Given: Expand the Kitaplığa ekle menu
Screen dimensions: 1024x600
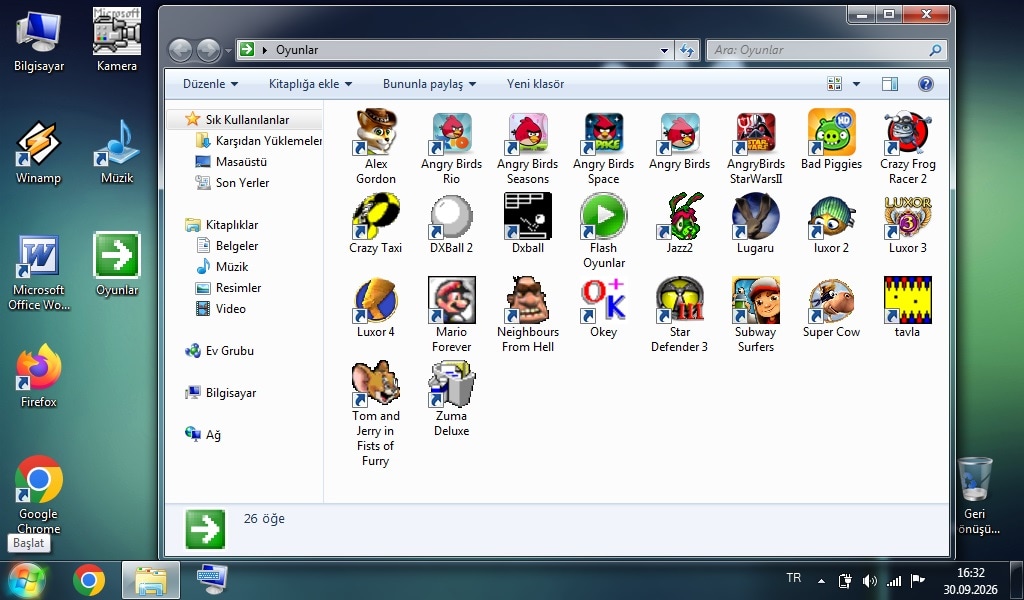Looking at the screenshot, I should tap(310, 84).
